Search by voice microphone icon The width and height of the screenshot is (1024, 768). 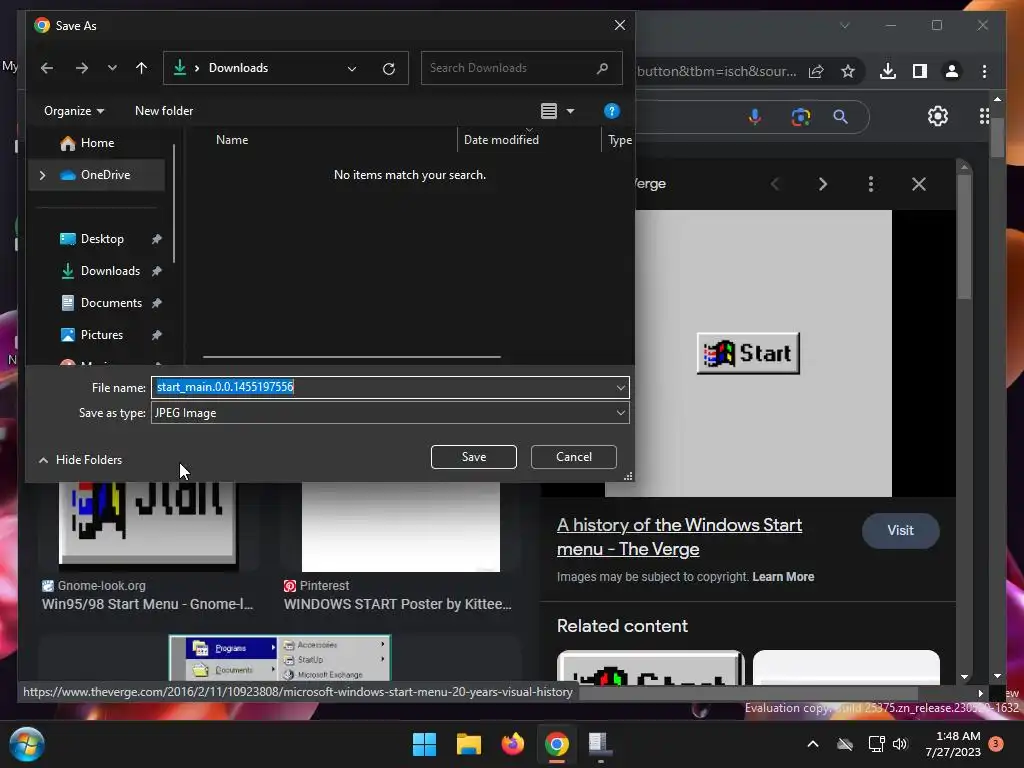click(x=754, y=117)
